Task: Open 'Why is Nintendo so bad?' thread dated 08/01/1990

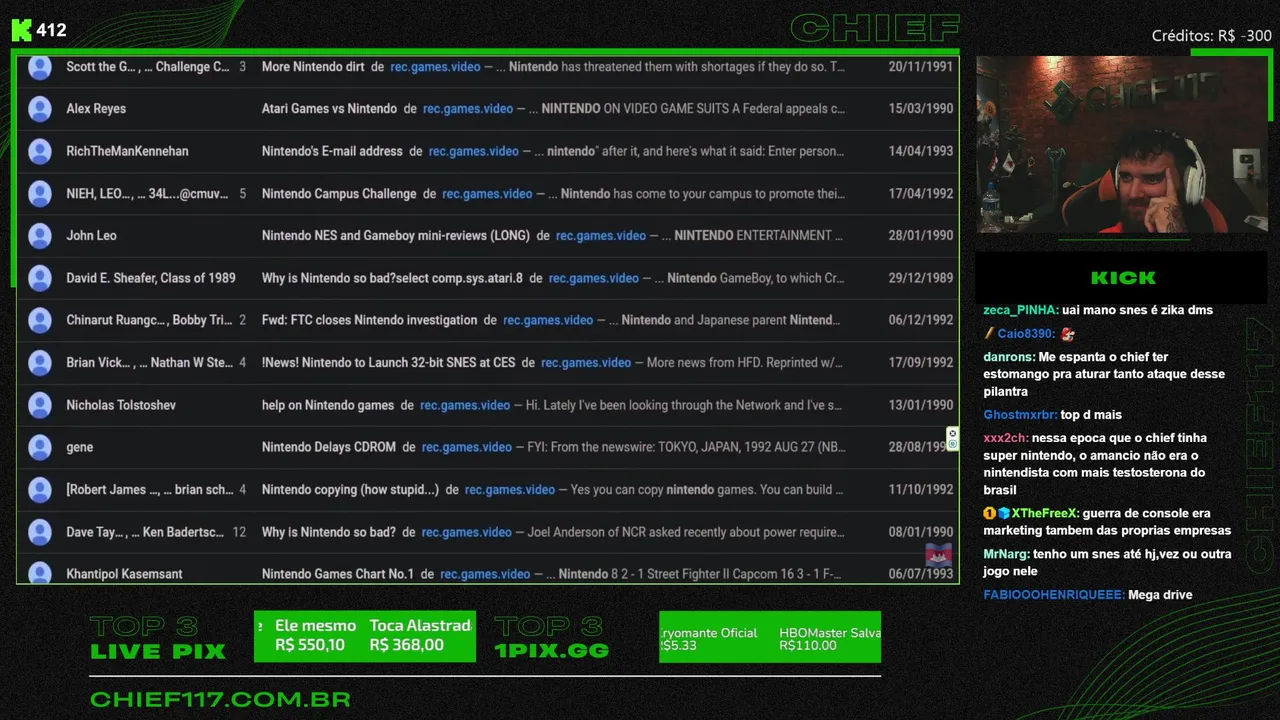Action: tap(329, 532)
